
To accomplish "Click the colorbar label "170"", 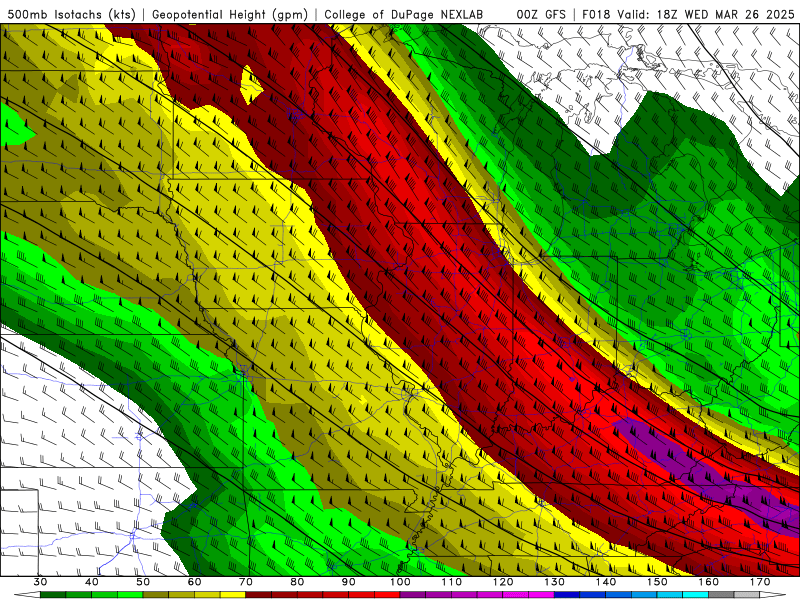I will (x=760, y=582).
